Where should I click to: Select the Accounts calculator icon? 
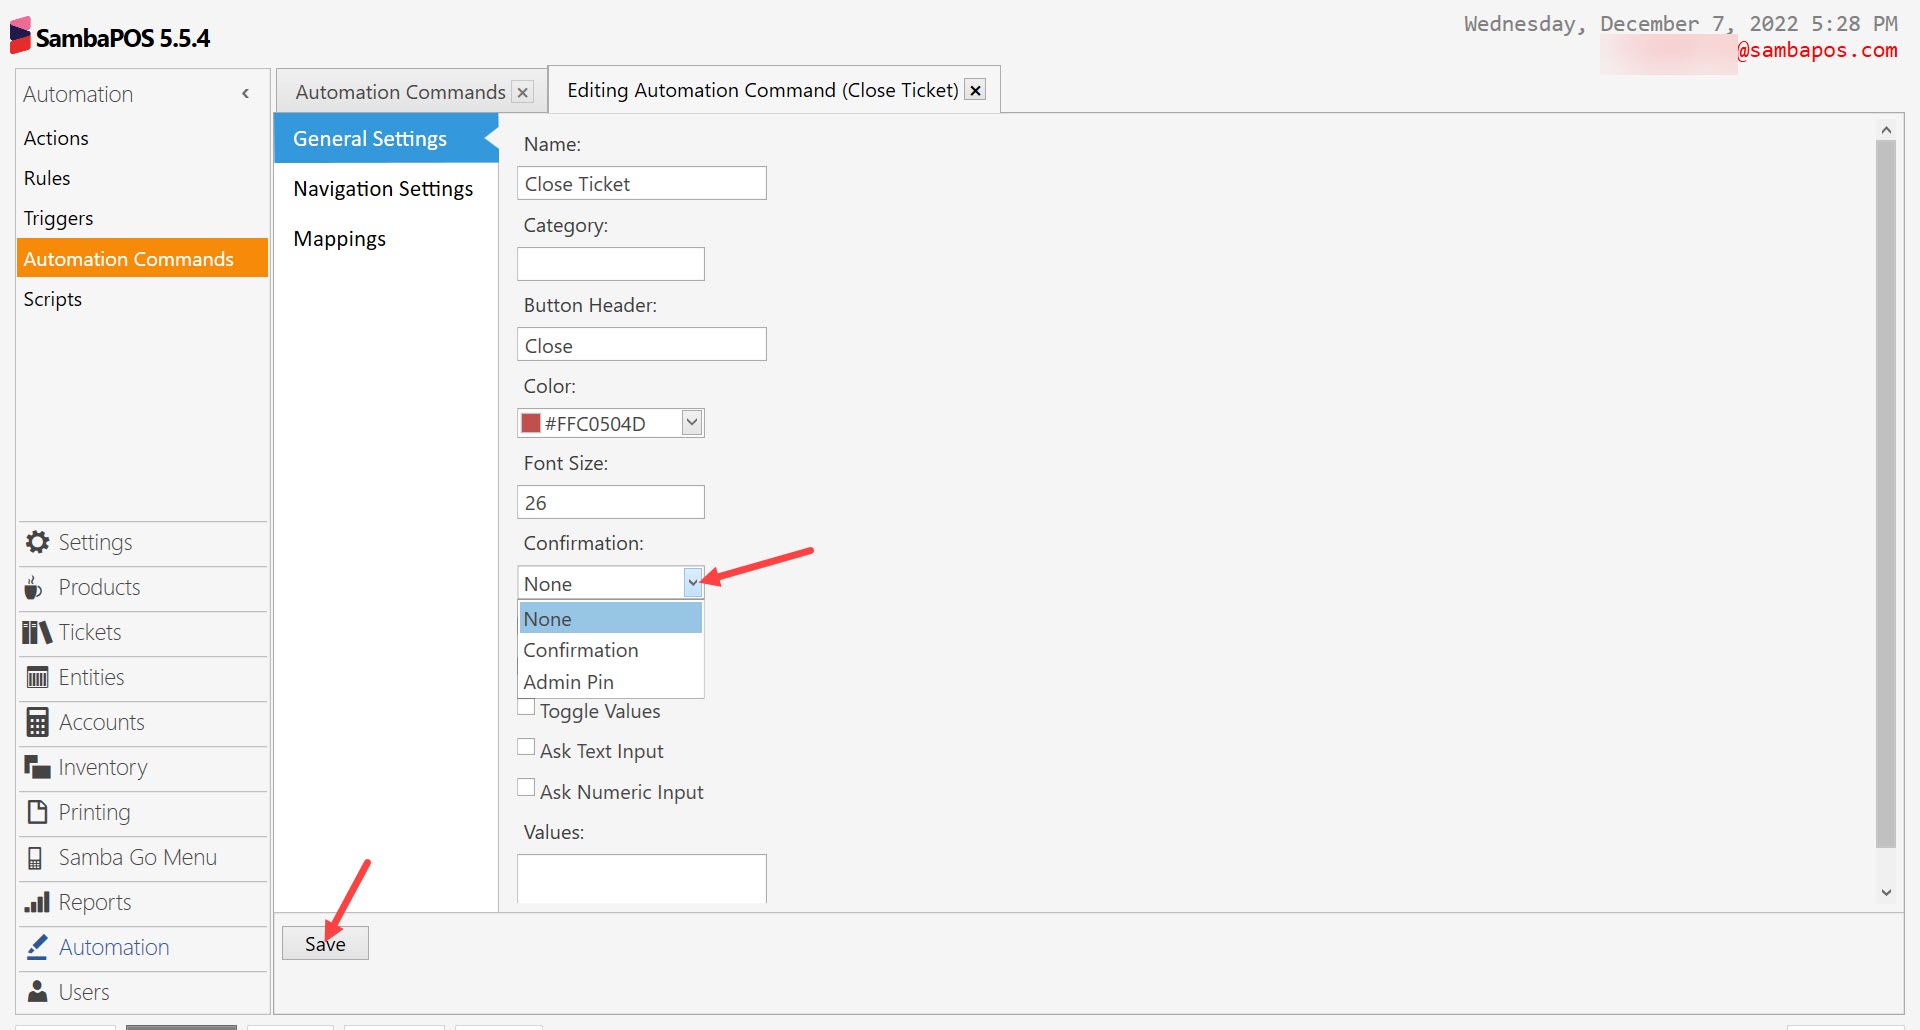(x=36, y=722)
